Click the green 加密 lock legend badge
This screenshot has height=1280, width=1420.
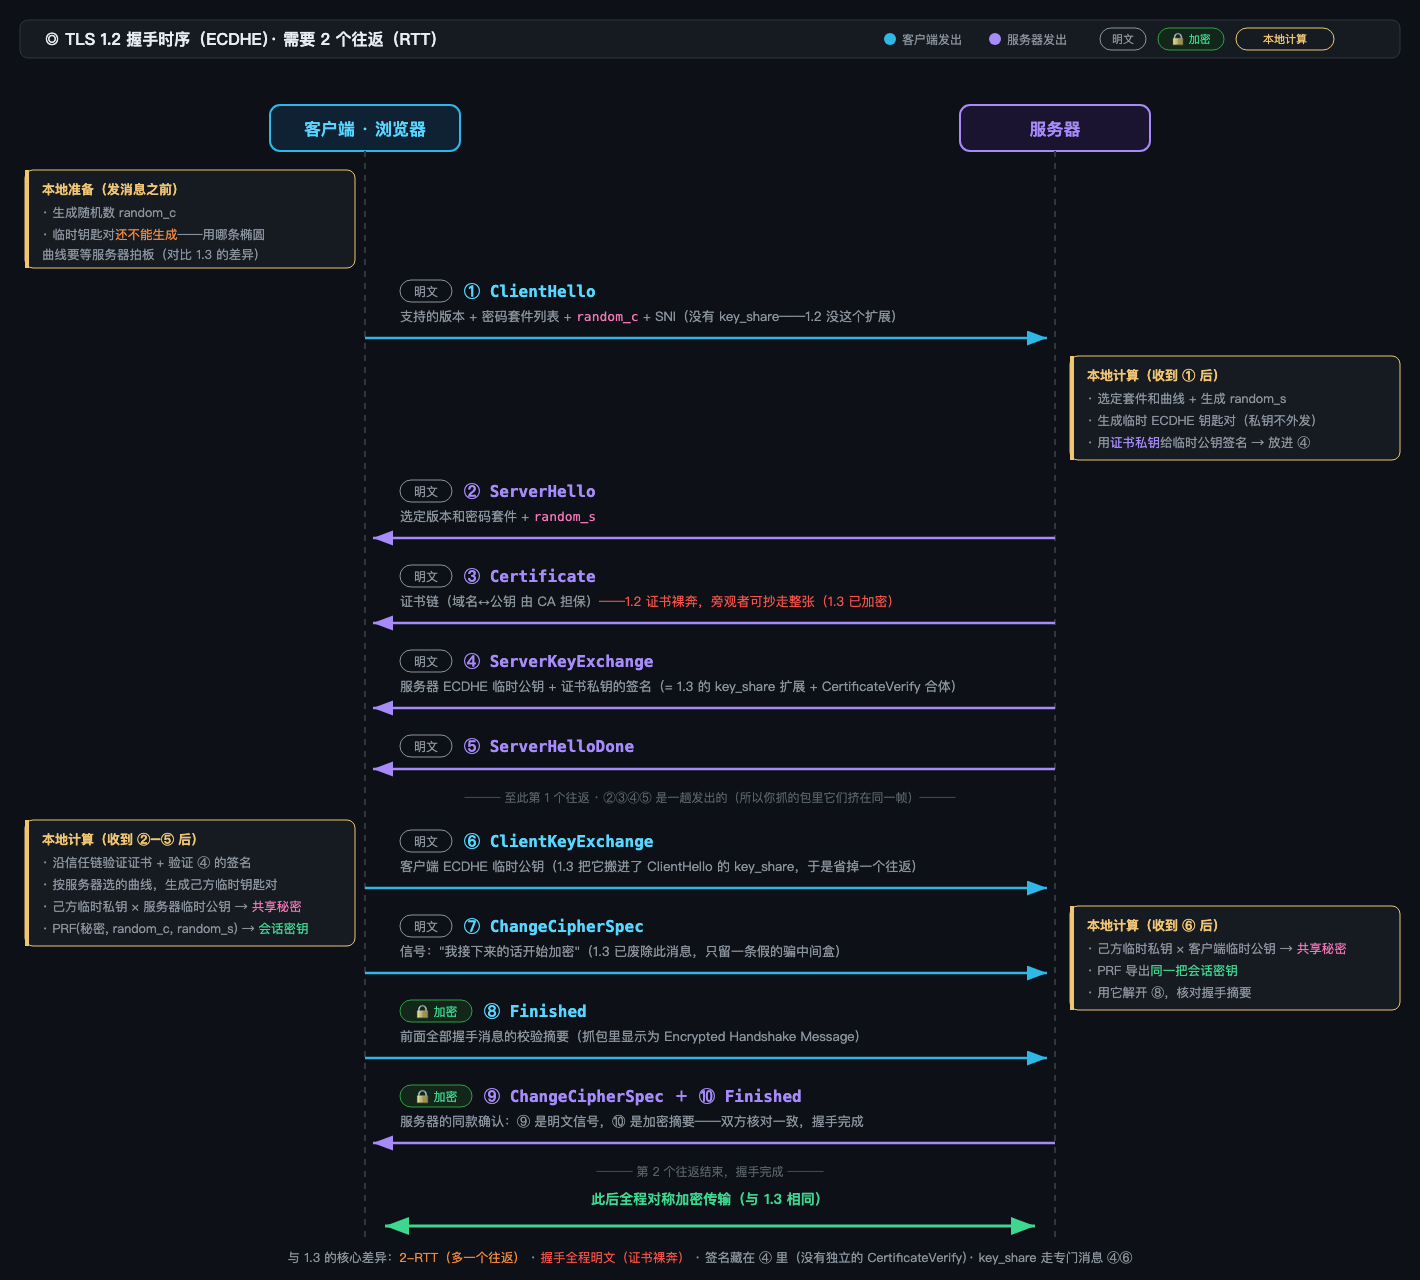(x=1191, y=39)
